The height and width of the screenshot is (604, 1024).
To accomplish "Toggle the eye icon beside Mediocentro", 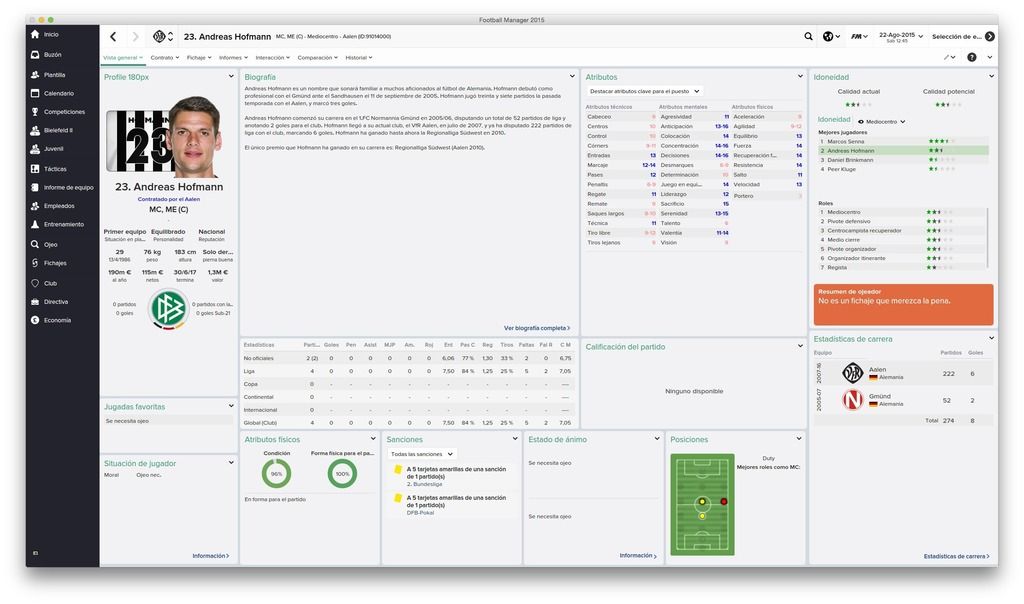I will click(x=861, y=121).
